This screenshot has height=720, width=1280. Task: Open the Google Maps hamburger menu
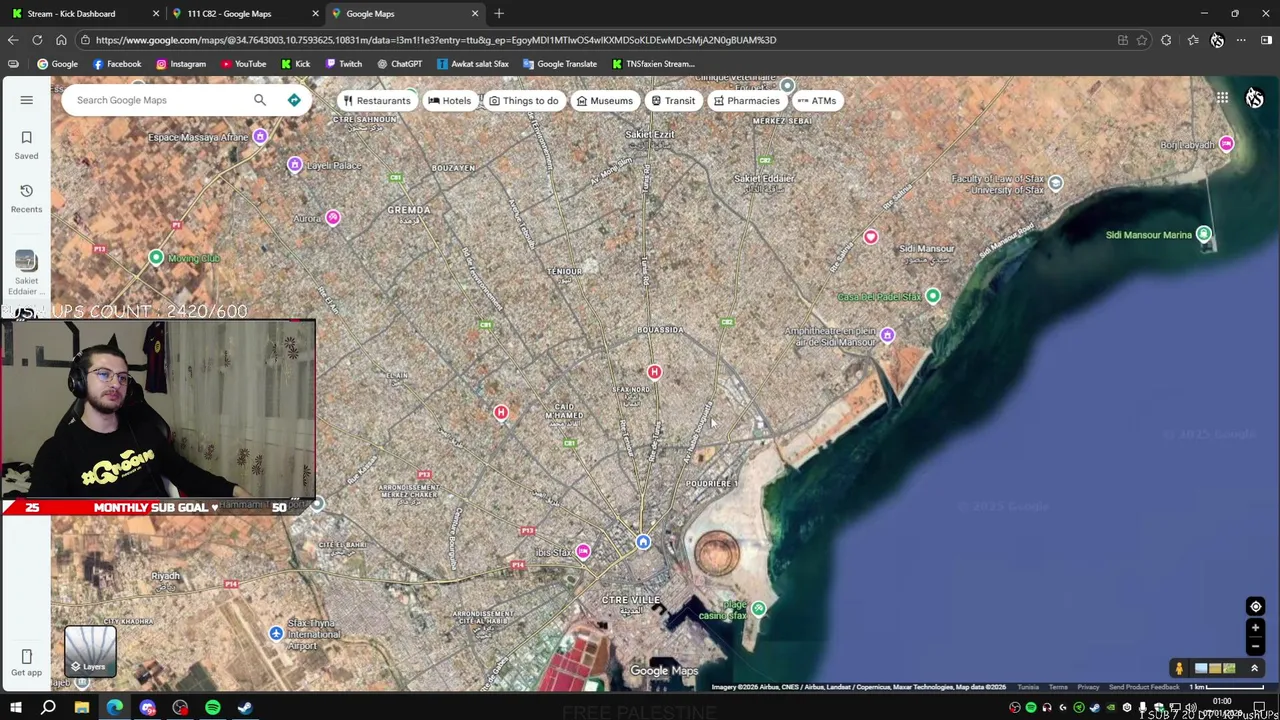[x=27, y=100]
